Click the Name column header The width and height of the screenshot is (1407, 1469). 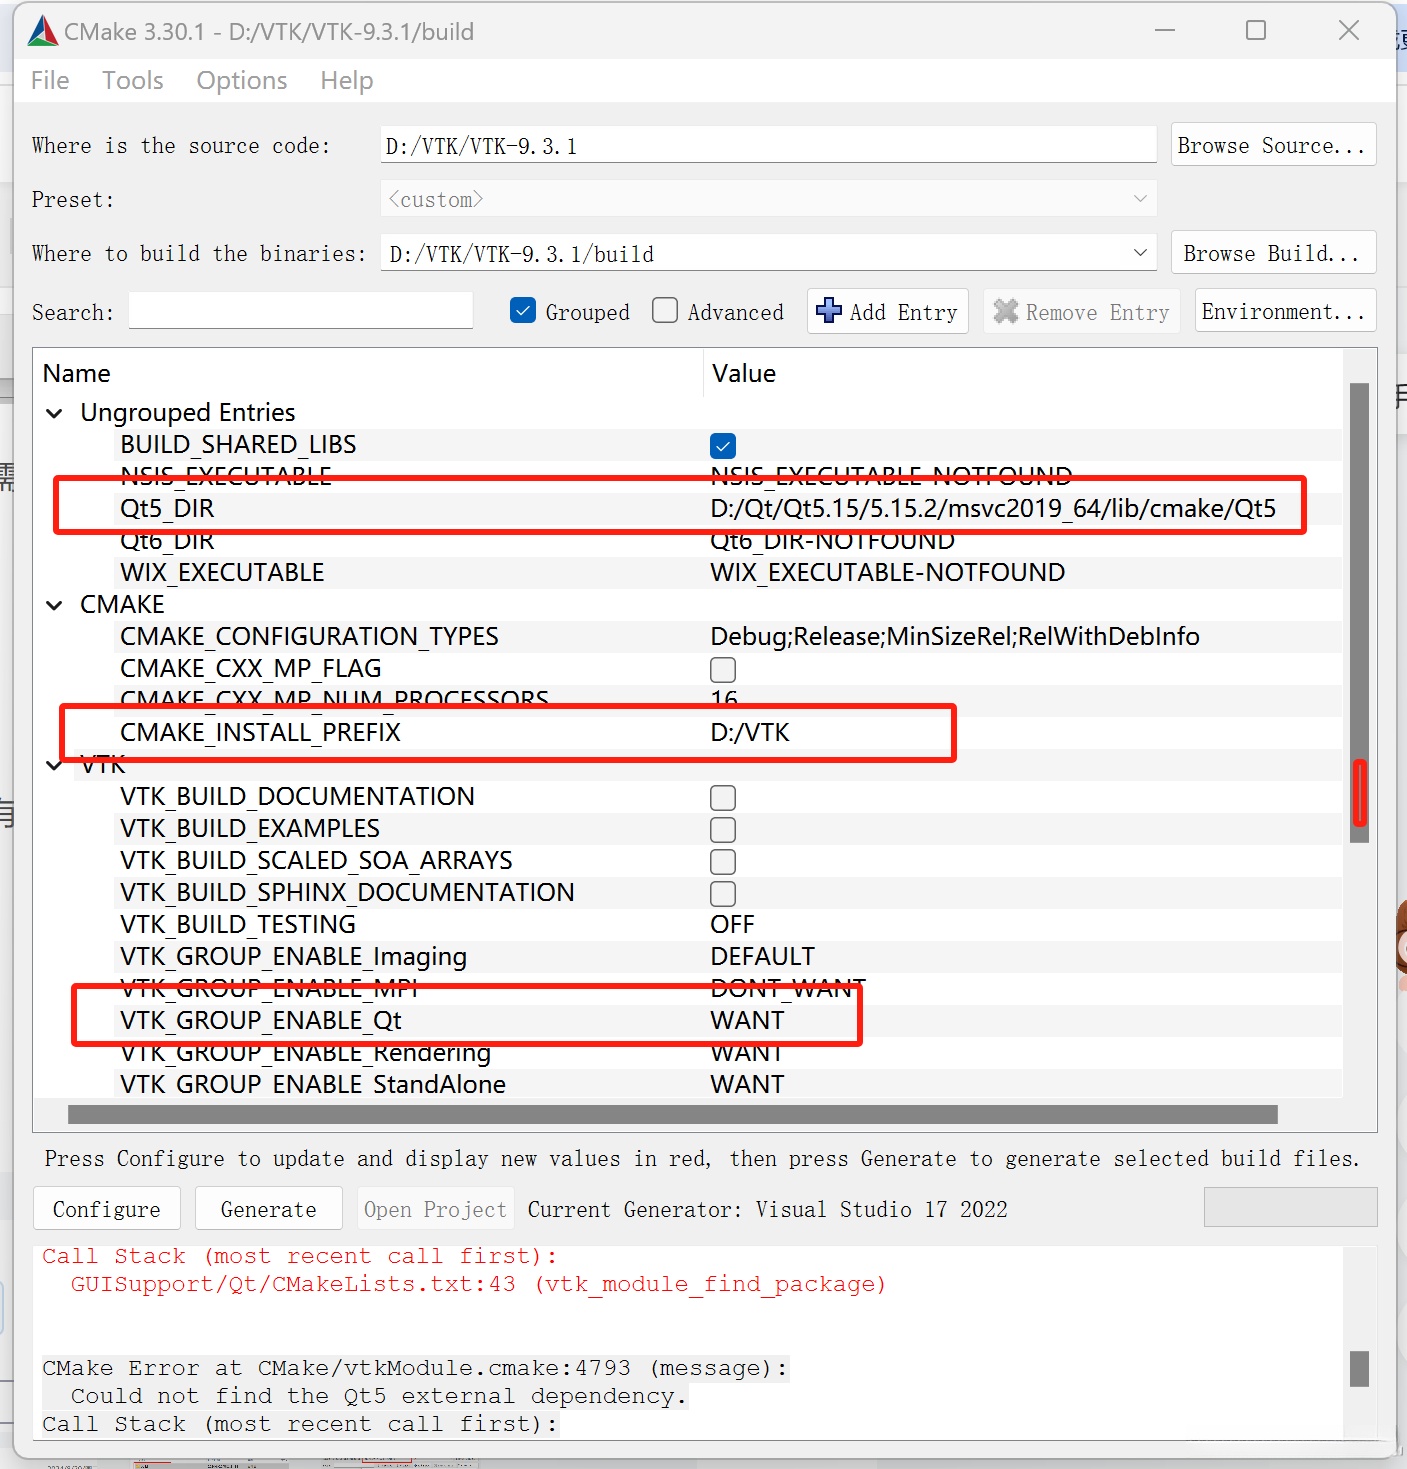(77, 374)
